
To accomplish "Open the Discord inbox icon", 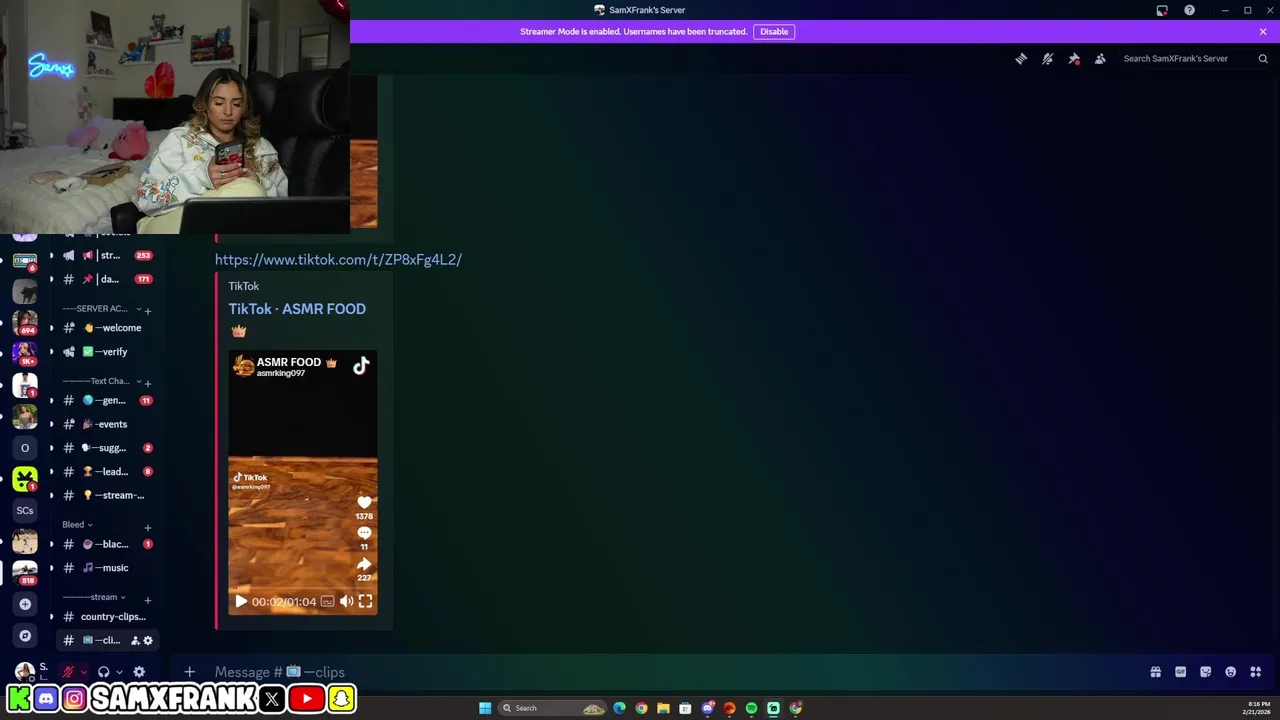I will (1162, 10).
